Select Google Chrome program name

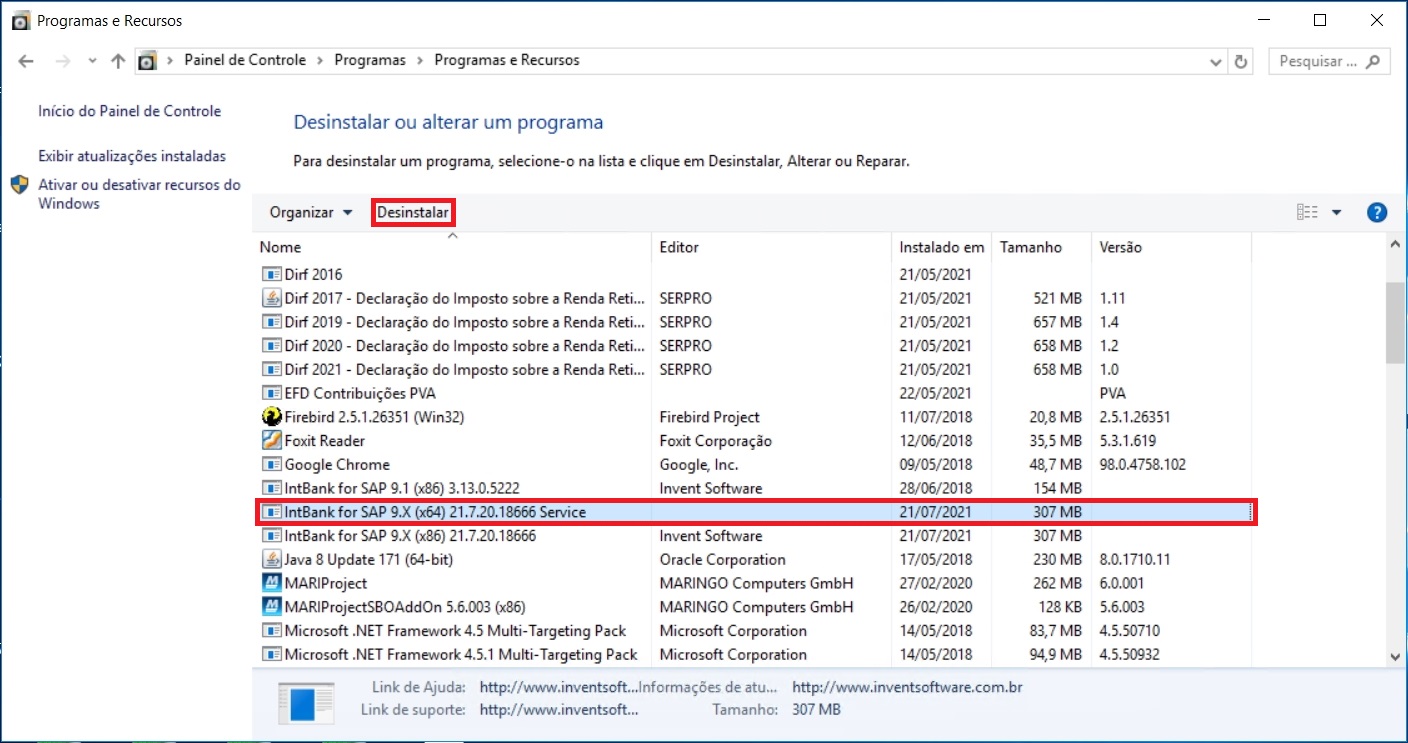(x=337, y=465)
